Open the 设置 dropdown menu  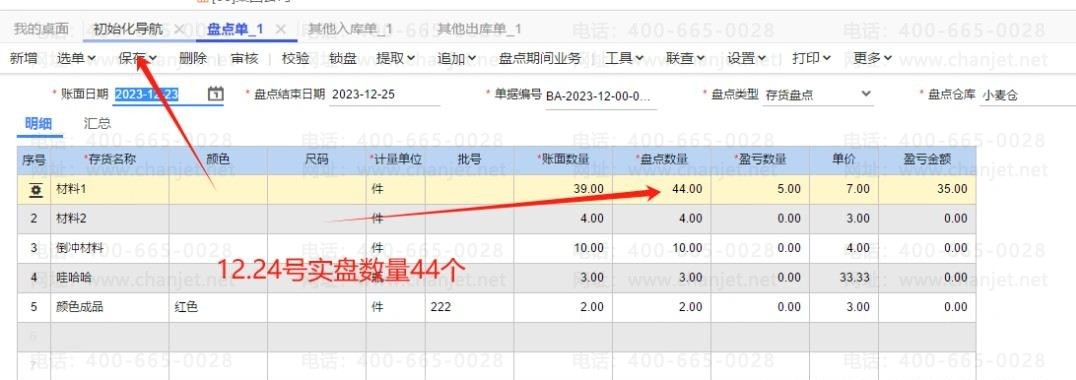click(747, 58)
